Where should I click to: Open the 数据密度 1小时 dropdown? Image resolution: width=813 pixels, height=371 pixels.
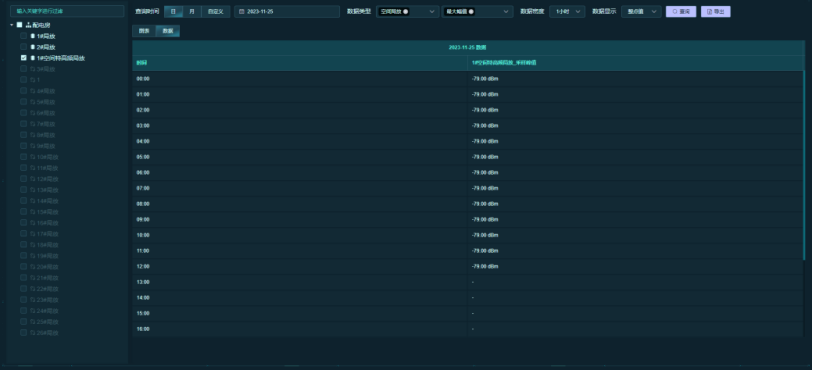(x=567, y=11)
